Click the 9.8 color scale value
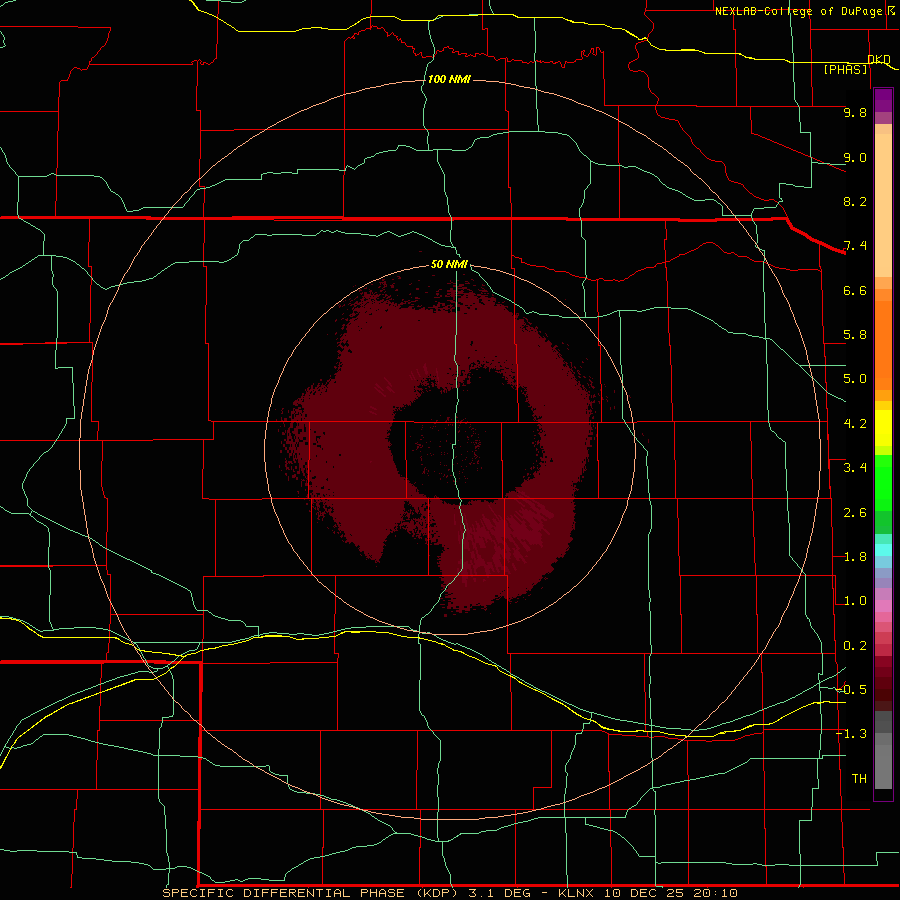900x900 pixels. pyautogui.click(x=855, y=112)
